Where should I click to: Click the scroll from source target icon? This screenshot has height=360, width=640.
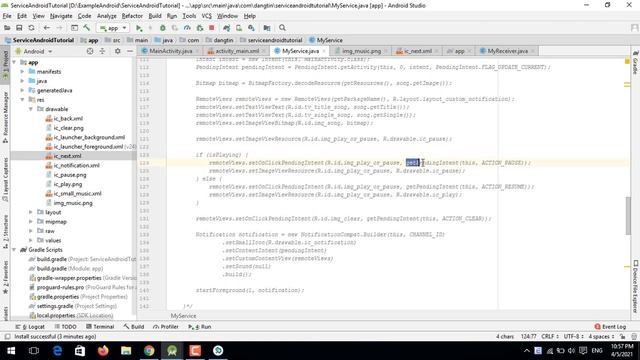90,51
